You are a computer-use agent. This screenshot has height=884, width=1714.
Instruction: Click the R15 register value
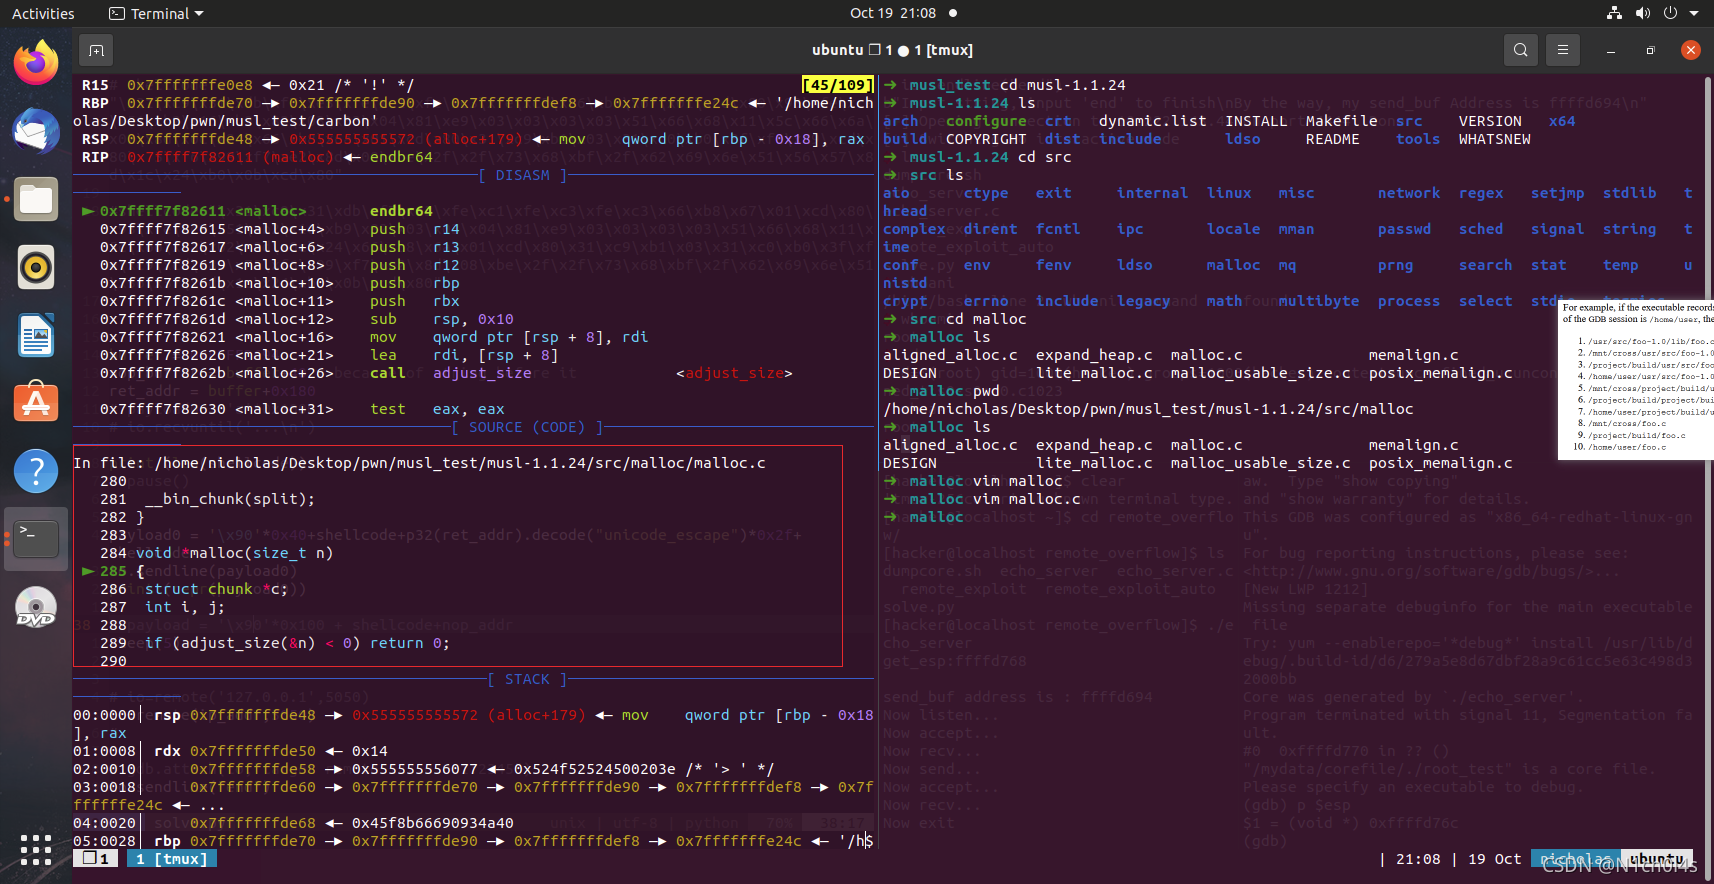[190, 85]
